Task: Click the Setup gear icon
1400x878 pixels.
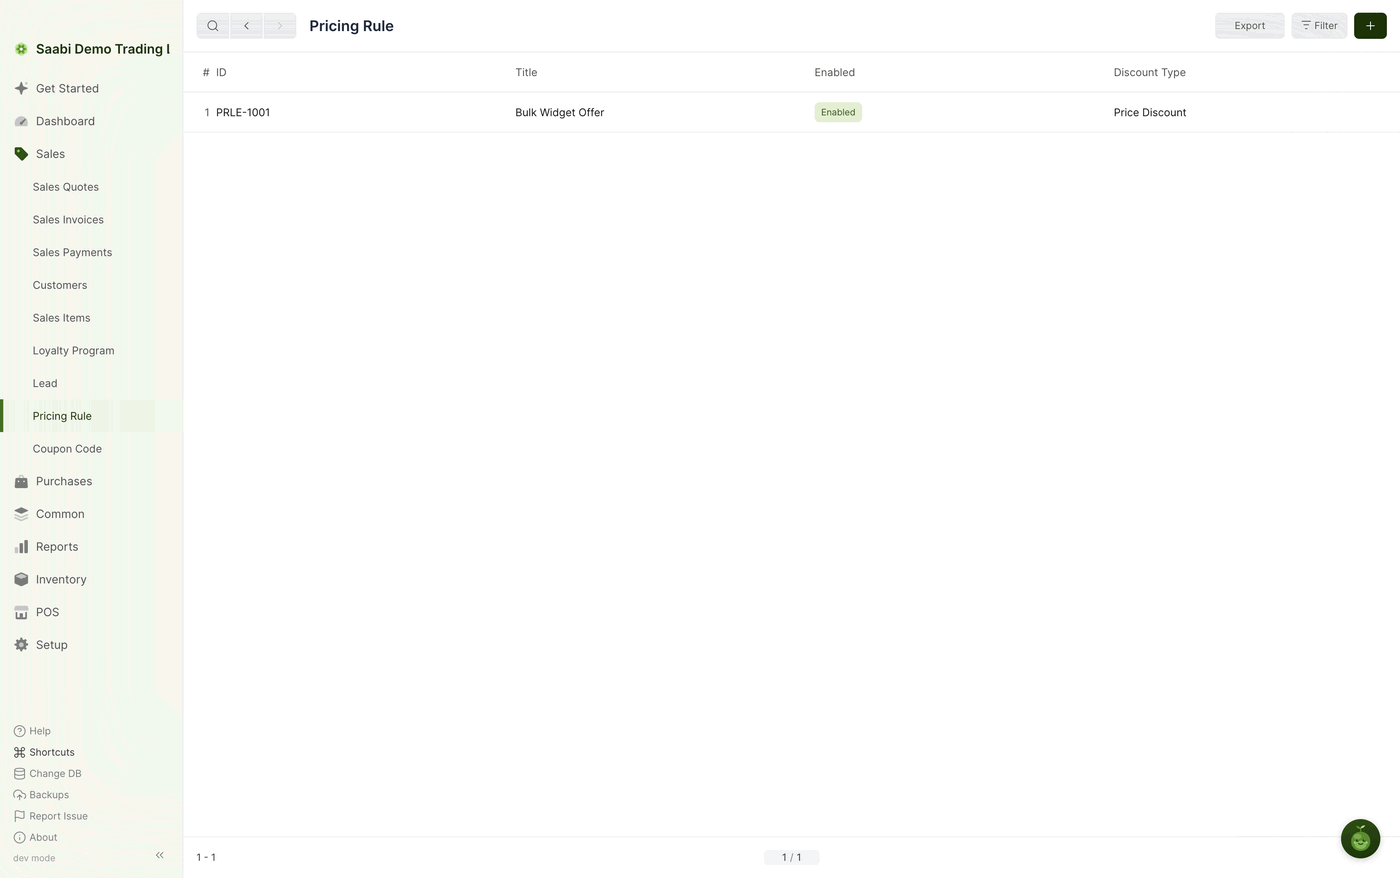Action: pyautogui.click(x=21, y=645)
